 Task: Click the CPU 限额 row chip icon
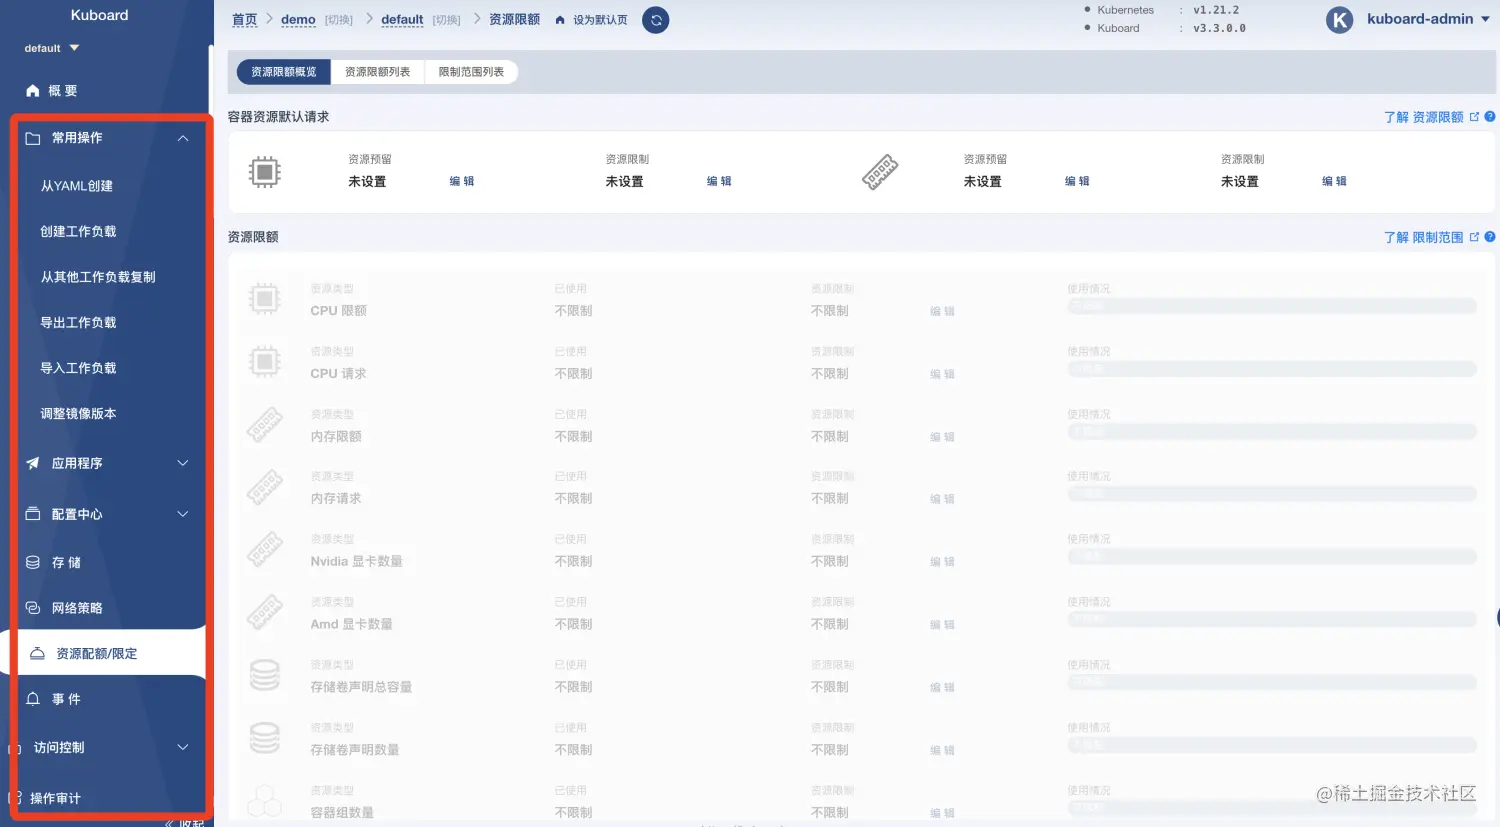point(265,298)
